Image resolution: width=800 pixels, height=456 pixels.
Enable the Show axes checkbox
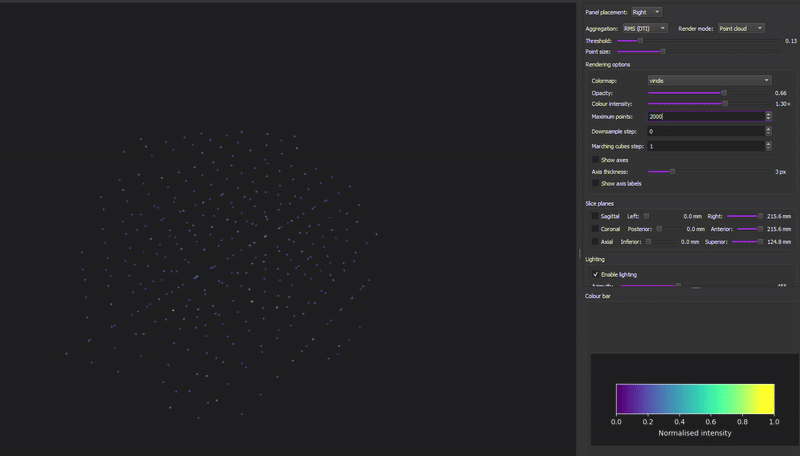point(596,160)
